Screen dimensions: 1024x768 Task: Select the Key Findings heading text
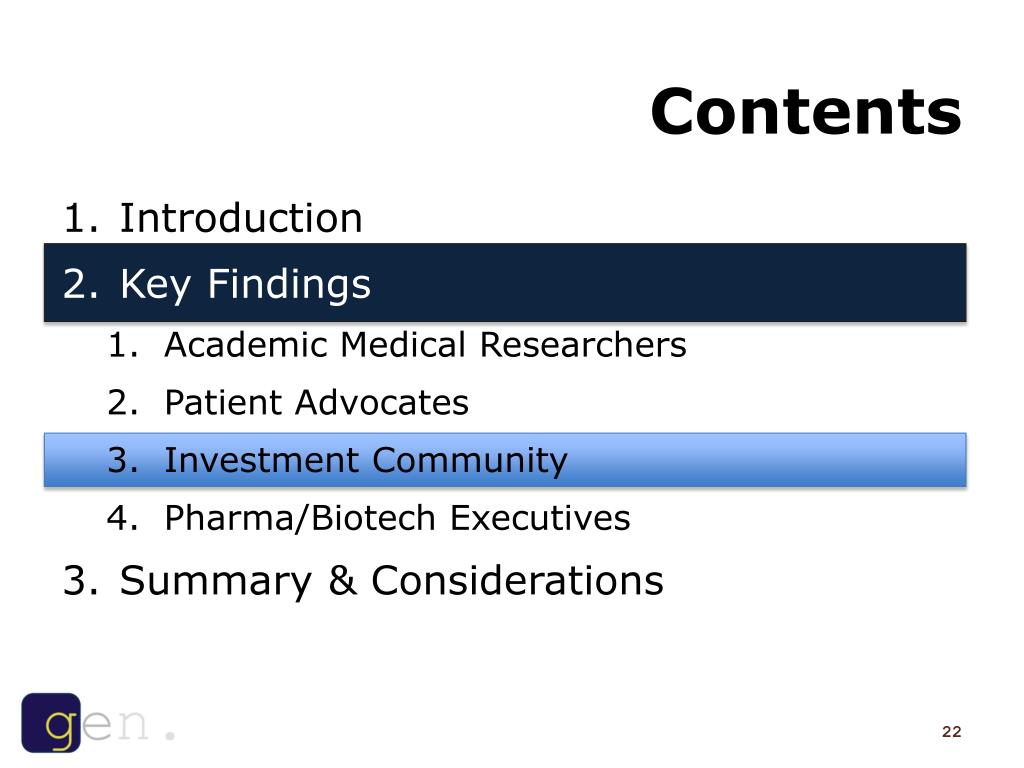(245, 285)
